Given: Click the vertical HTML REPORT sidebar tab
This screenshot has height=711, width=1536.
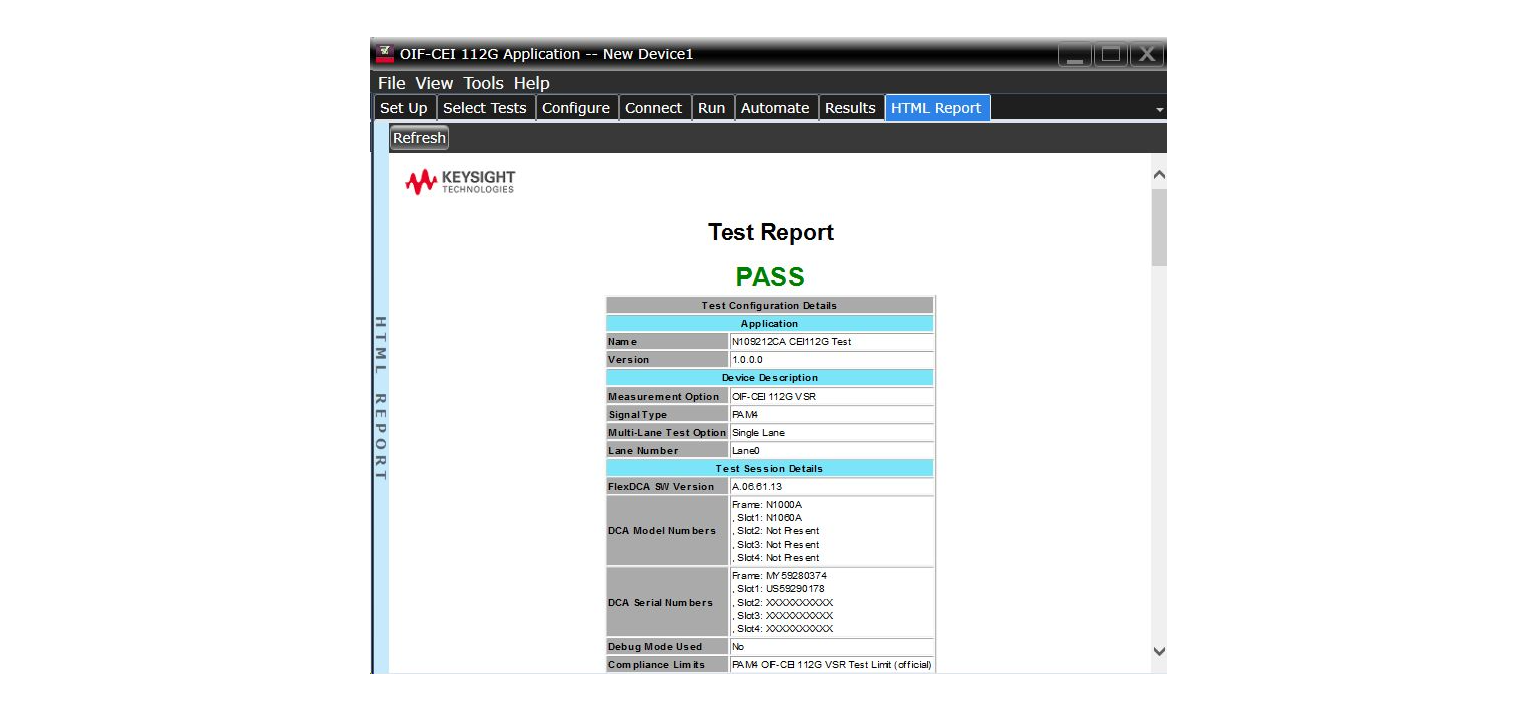Looking at the screenshot, I should 380,400.
